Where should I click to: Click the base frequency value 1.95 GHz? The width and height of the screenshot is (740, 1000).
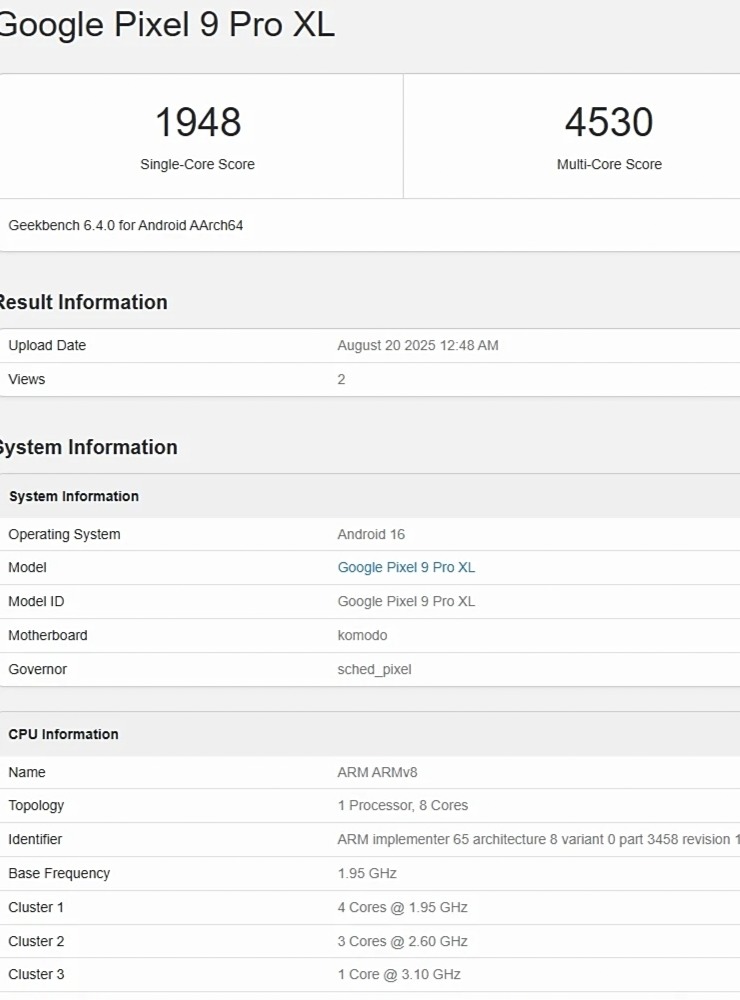point(367,873)
